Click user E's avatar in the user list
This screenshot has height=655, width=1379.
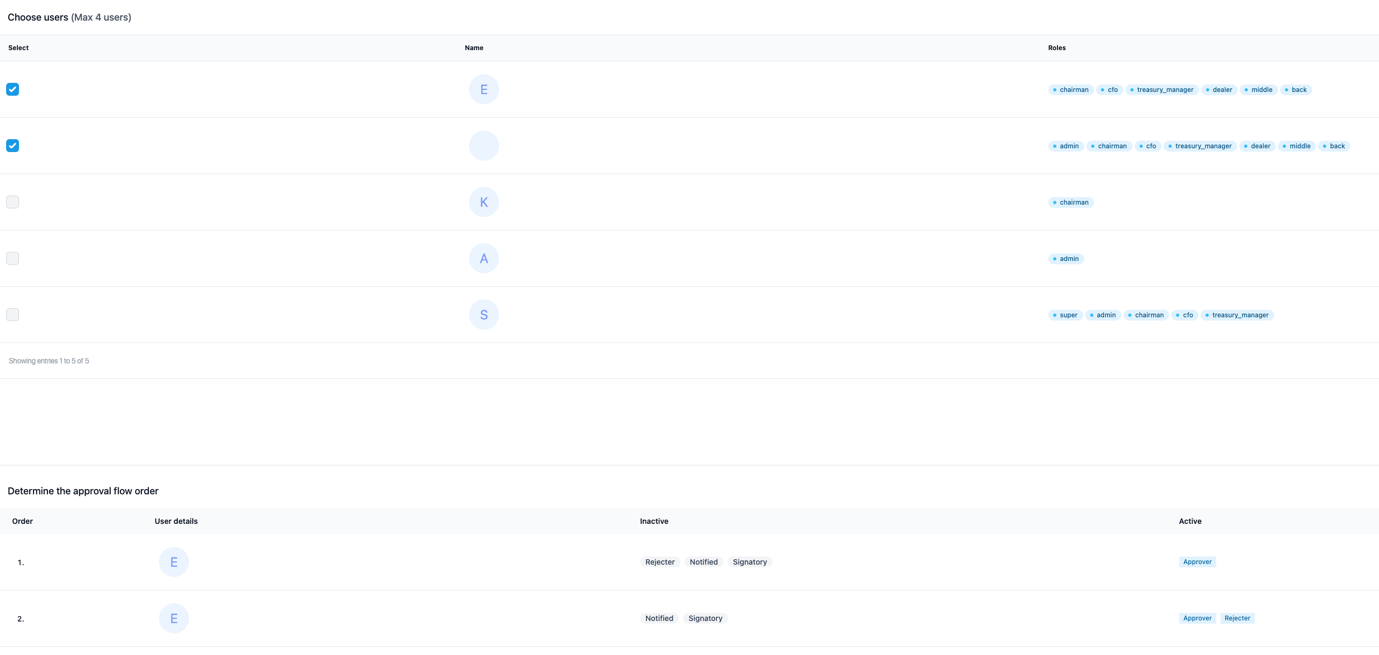tap(483, 88)
